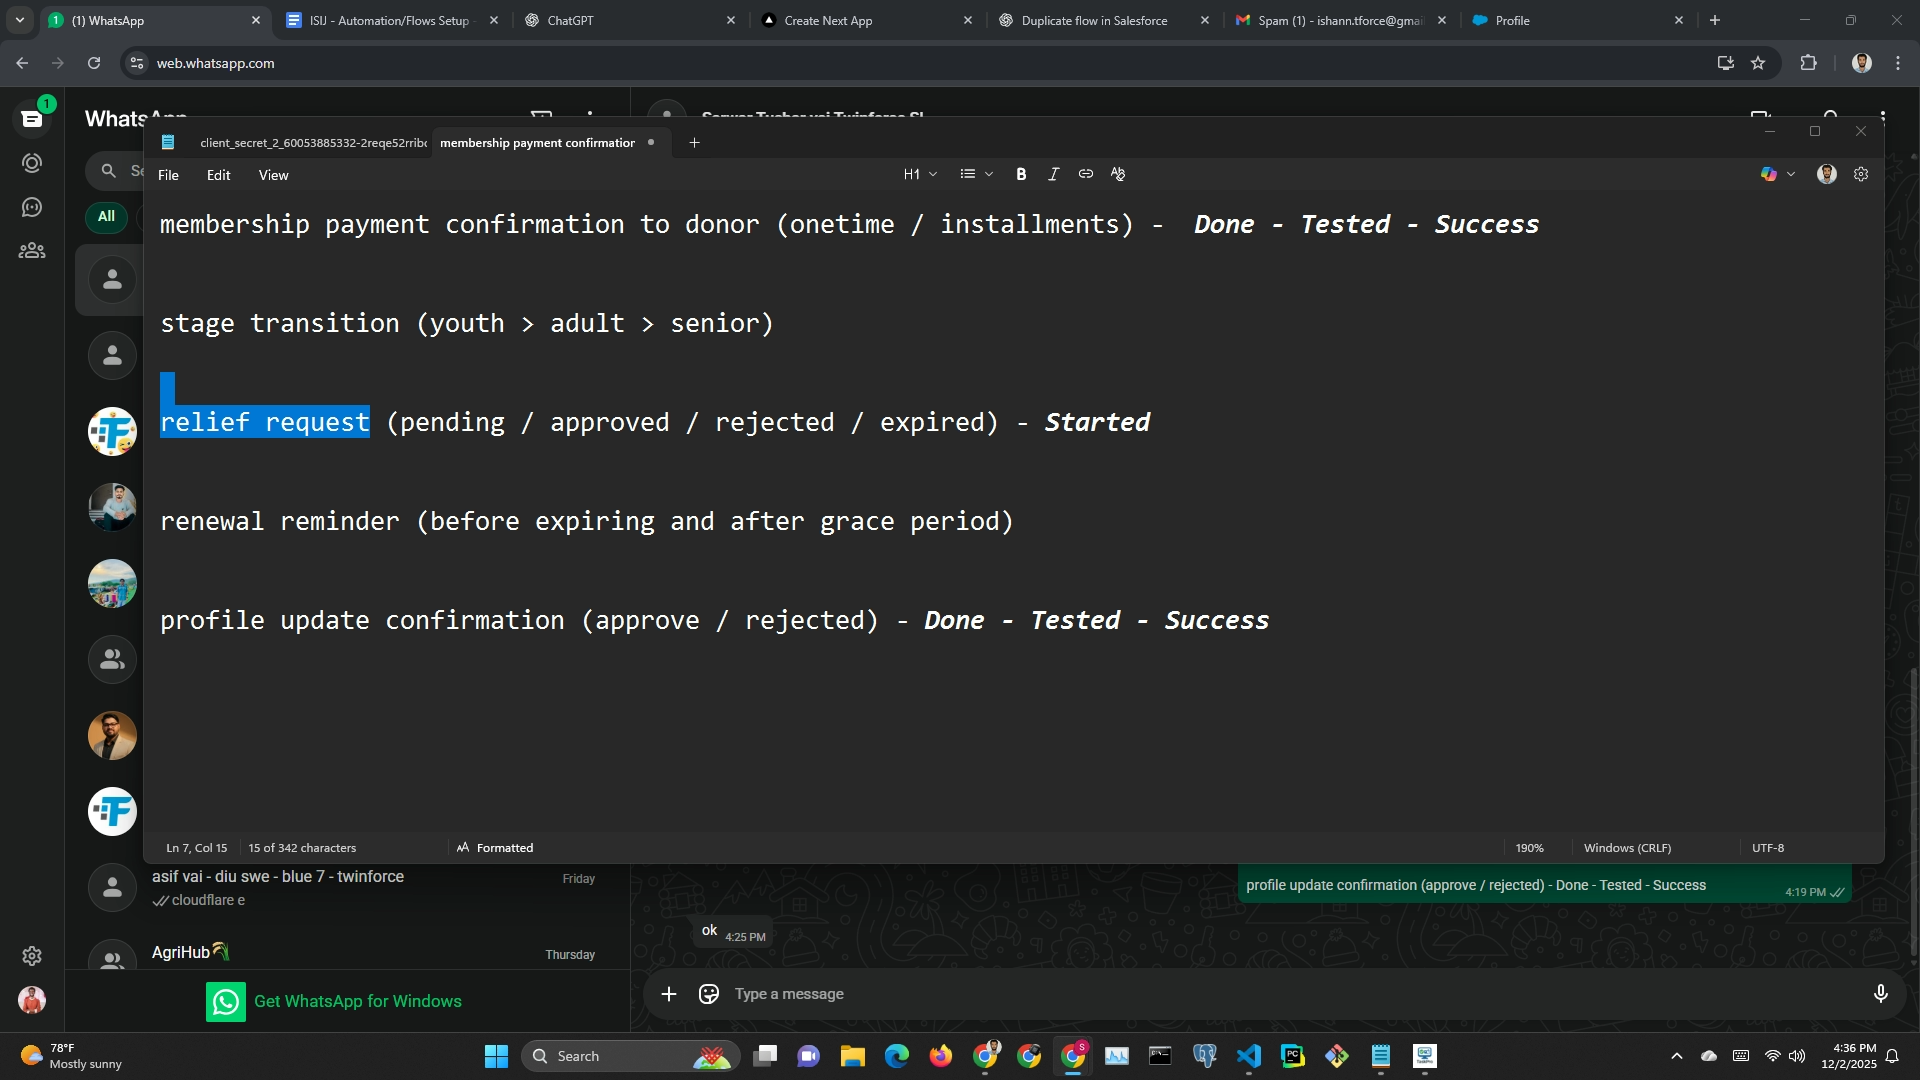Click the clear formatting icon
Screen dimensions: 1920x1080
point(1118,174)
